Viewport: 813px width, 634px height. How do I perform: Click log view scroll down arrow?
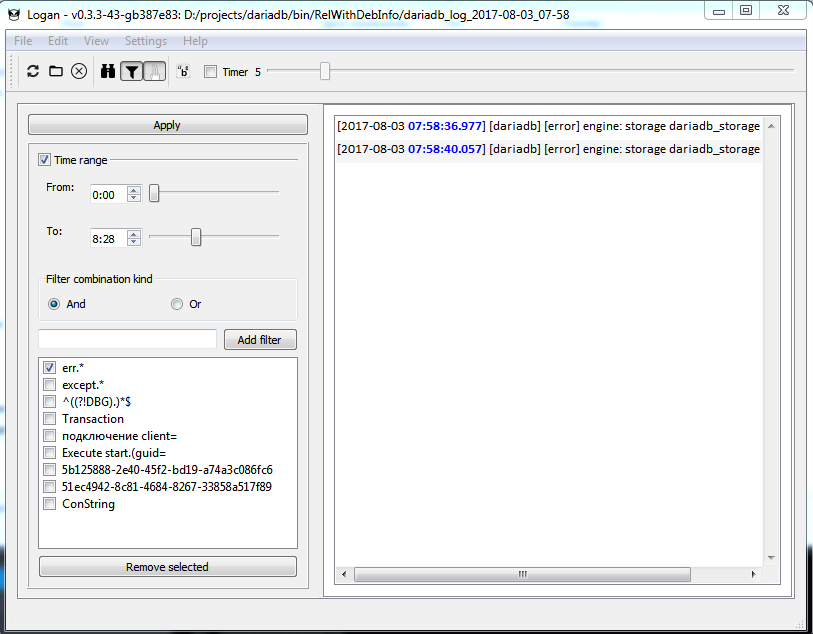[771, 558]
